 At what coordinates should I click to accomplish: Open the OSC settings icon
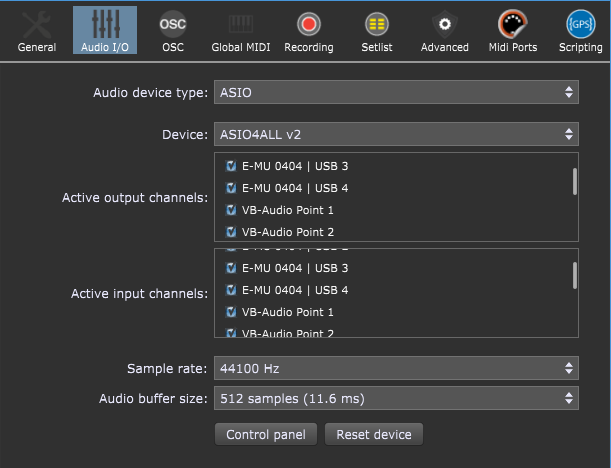tap(173, 24)
